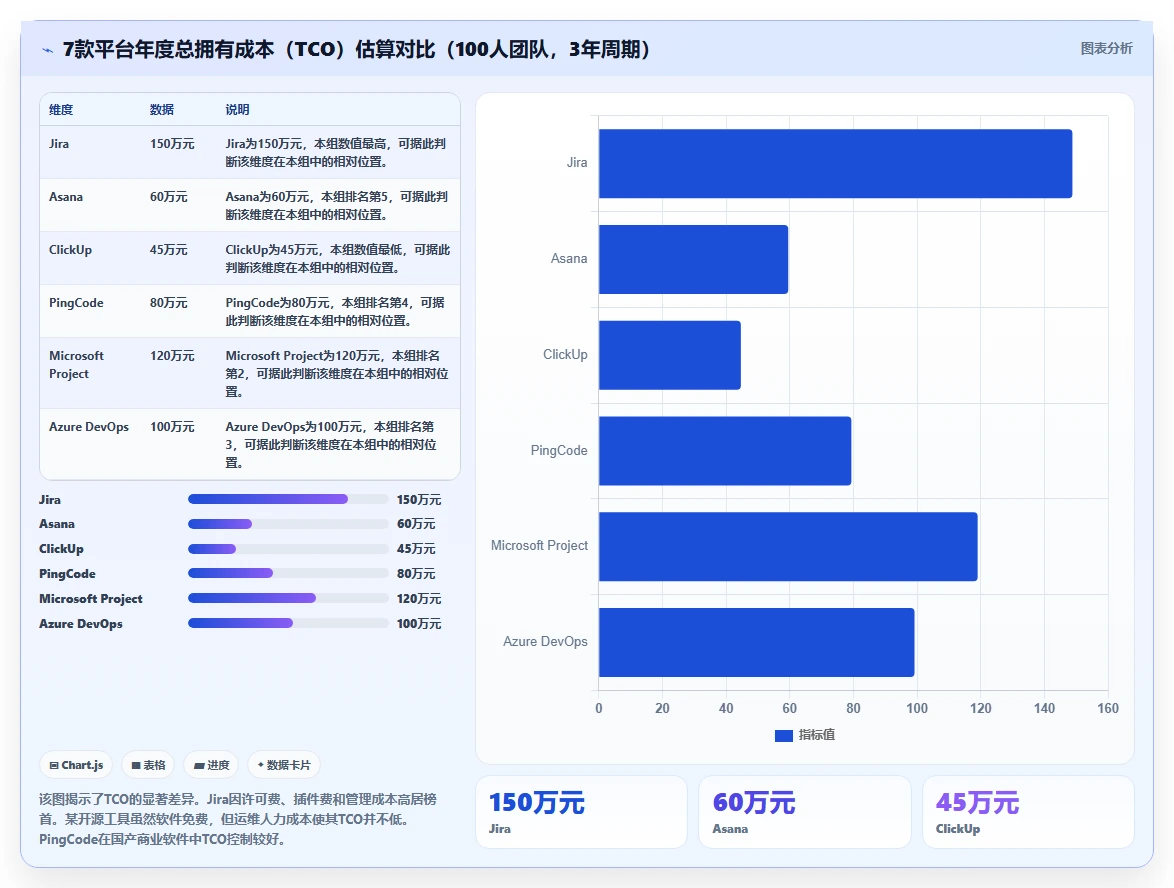Click the ClickUp progress bar showing 45万元
Screen dimensions: 1174x888
[x=288, y=549]
